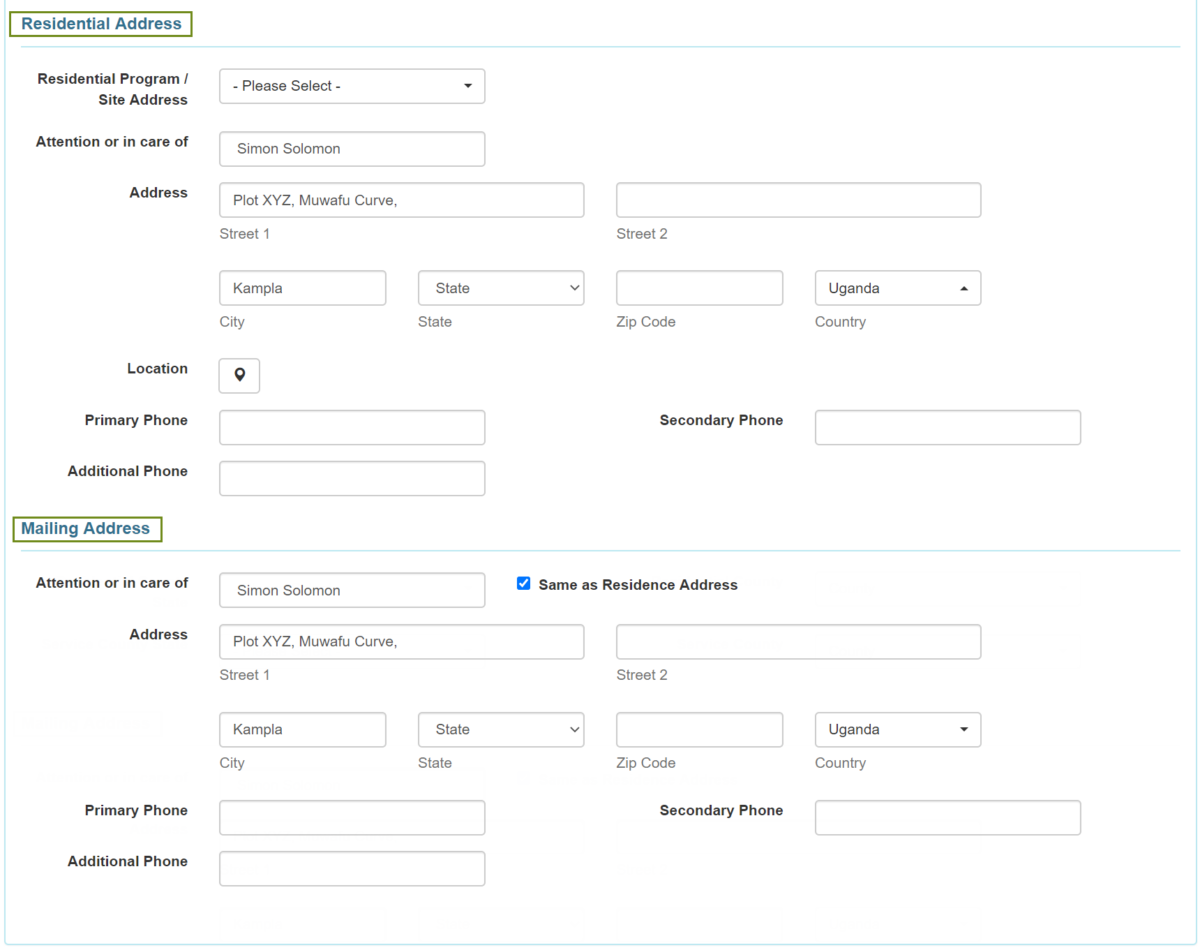This screenshot has width=1200, height=950.
Task: Open Residential Program / Site Address dropdown
Action: click(x=352, y=86)
